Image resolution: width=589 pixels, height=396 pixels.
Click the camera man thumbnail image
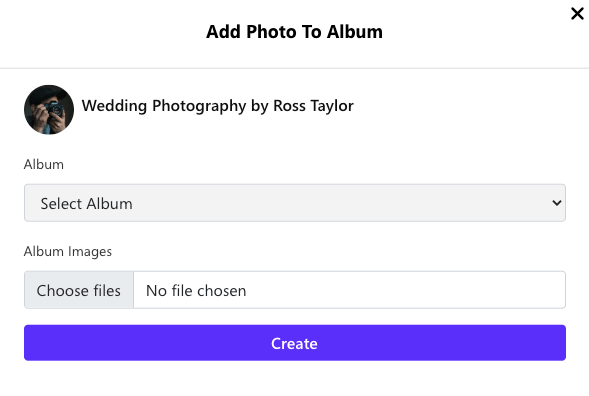pos(49,110)
